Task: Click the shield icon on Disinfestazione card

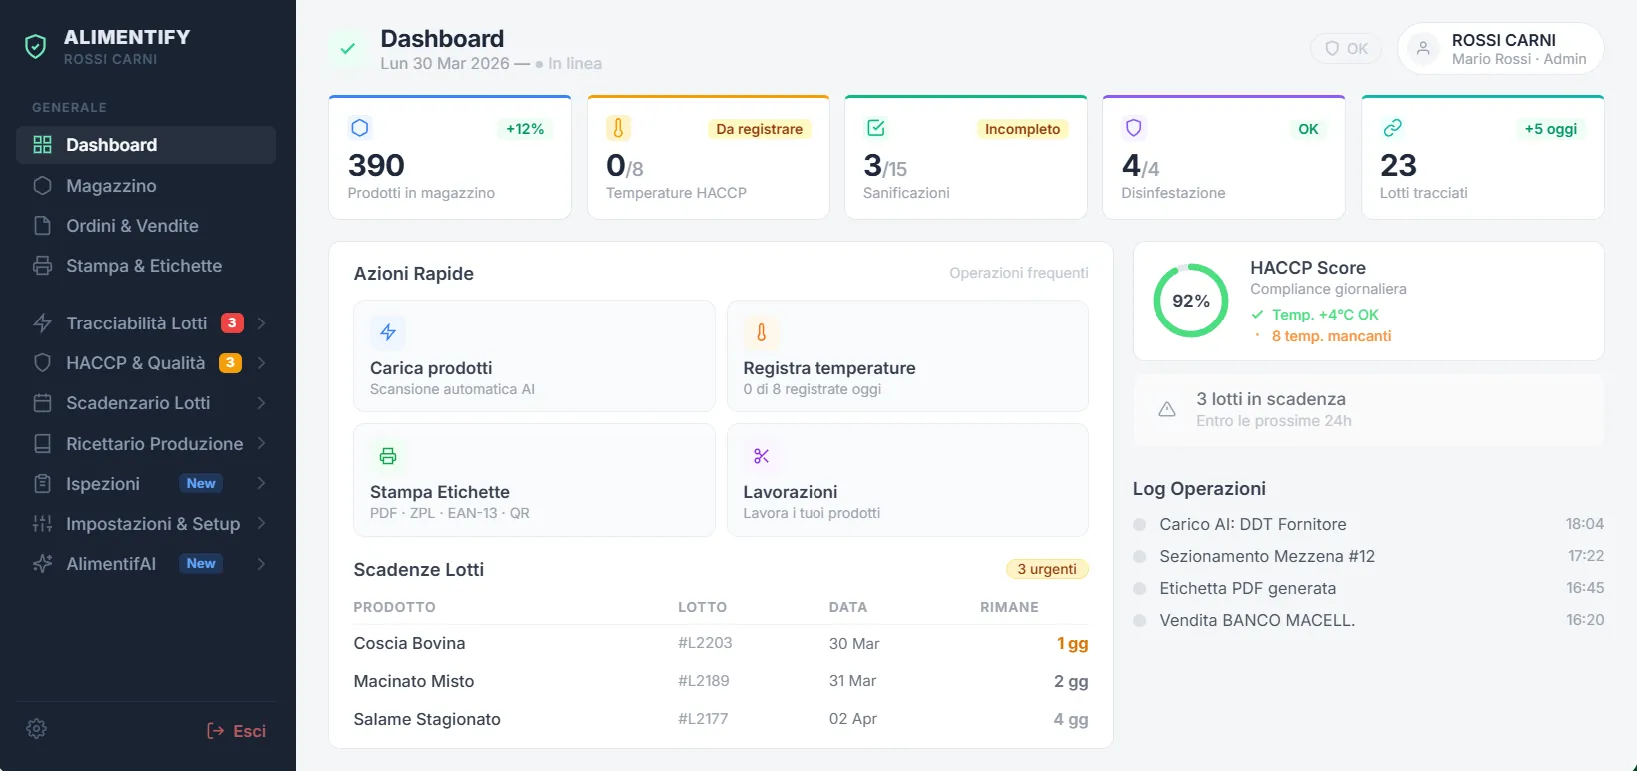Action: pos(1134,128)
